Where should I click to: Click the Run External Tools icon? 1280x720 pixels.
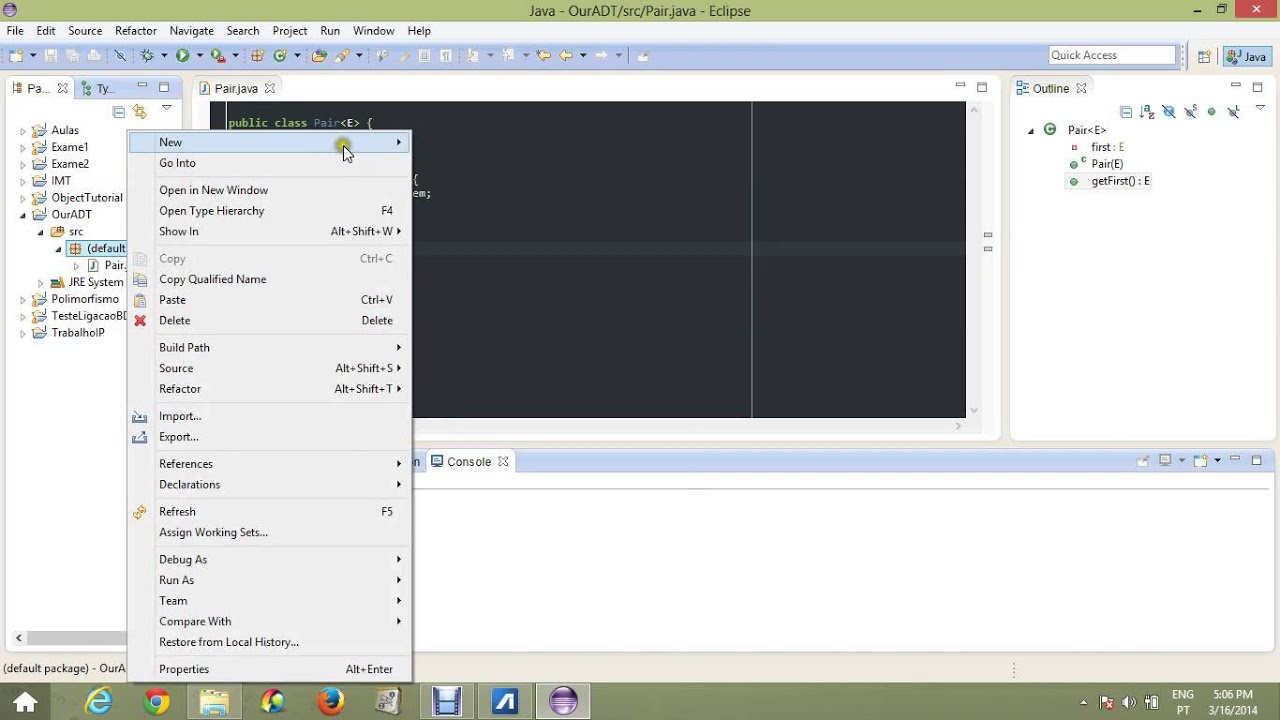click(x=217, y=56)
